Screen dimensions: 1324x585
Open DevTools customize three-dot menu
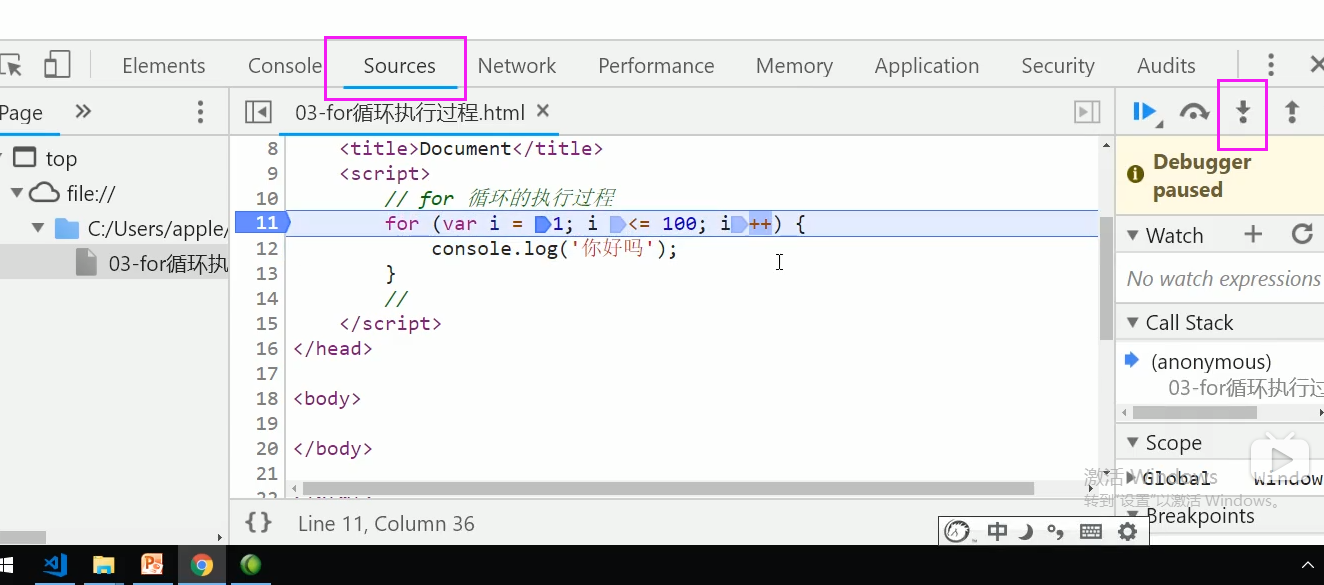[1270, 66]
